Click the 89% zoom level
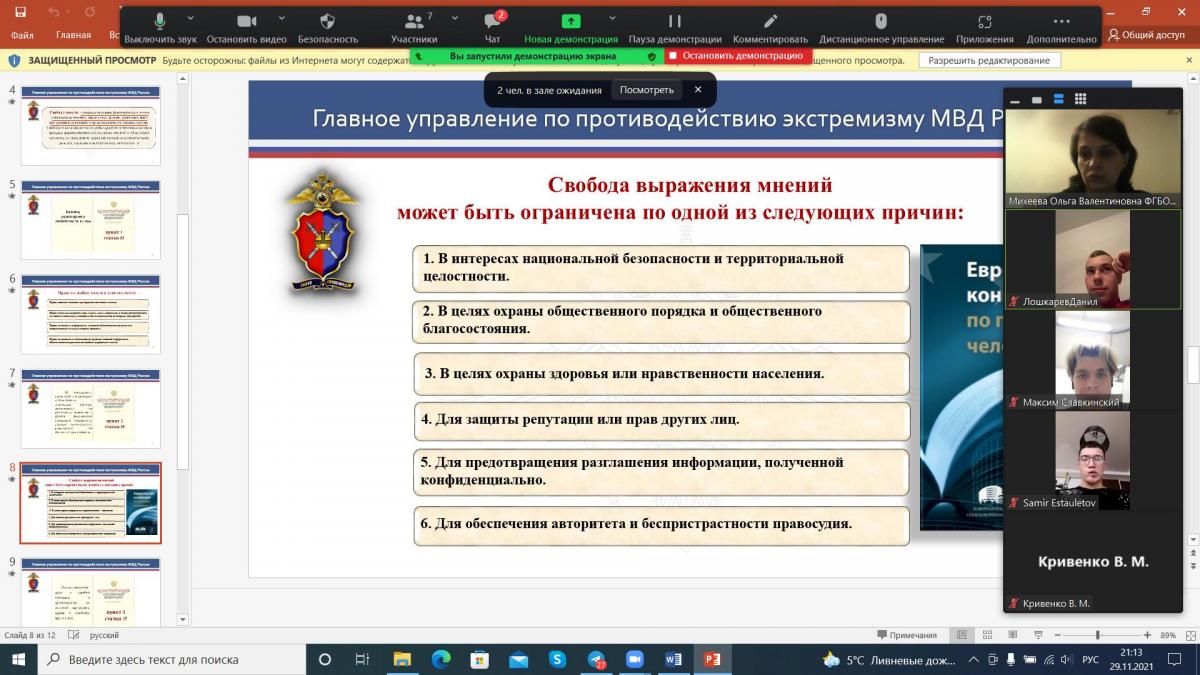The width and height of the screenshot is (1200, 675). pyautogui.click(x=1168, y=635)
